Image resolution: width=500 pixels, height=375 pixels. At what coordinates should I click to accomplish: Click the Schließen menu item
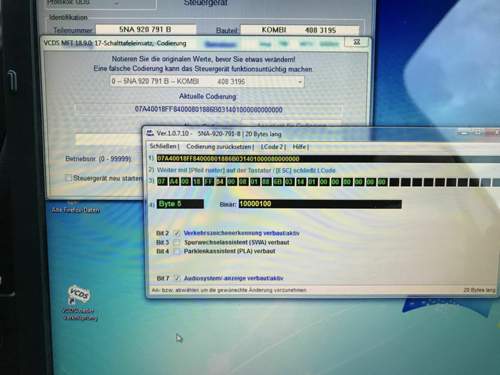[163, 146]
